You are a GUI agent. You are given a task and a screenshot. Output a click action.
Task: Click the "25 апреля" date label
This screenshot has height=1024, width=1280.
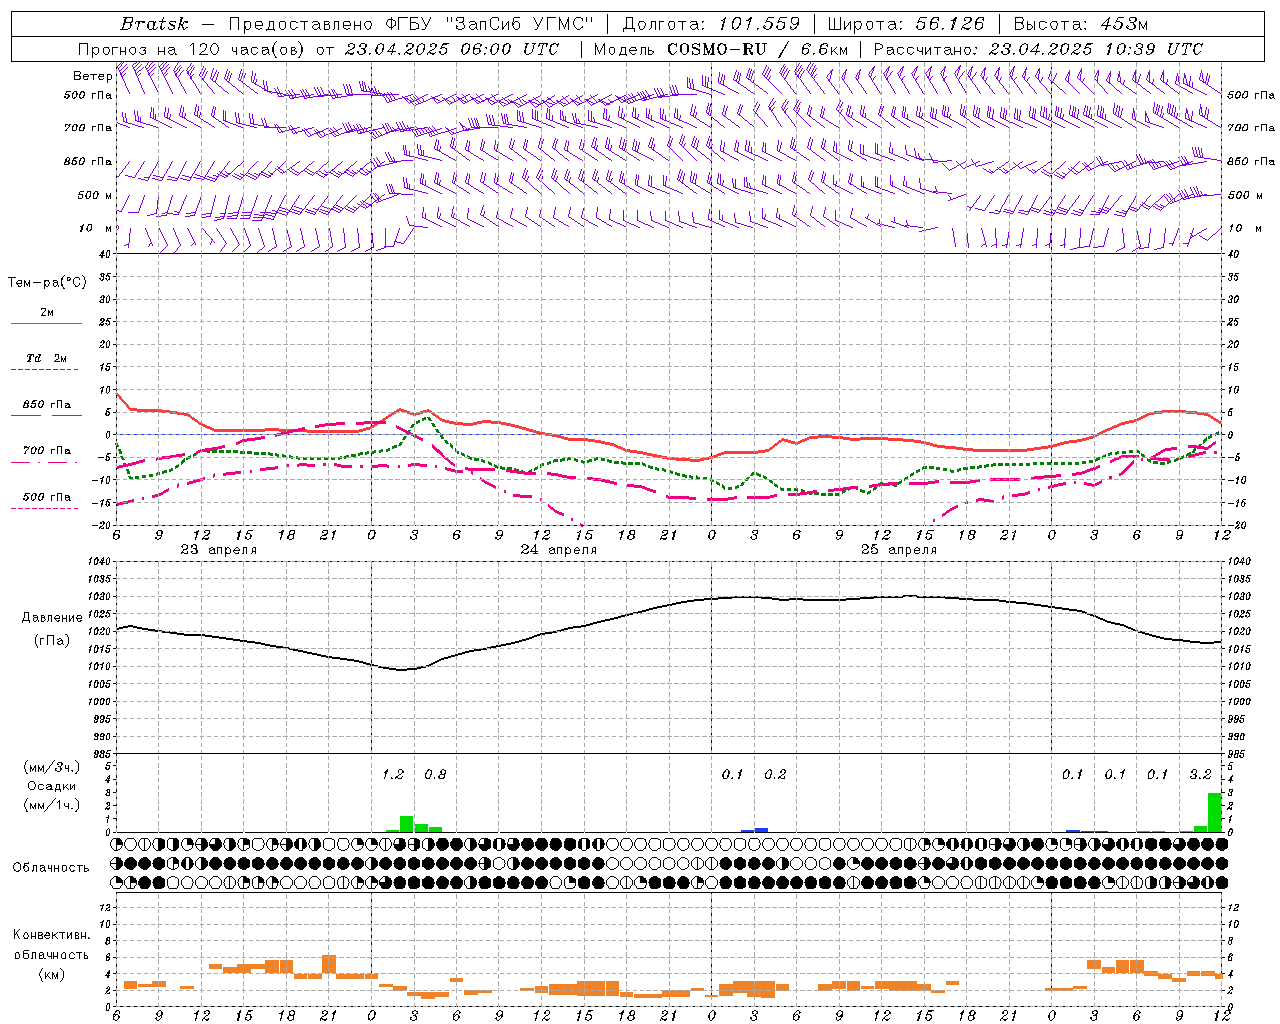coord(898,549)
